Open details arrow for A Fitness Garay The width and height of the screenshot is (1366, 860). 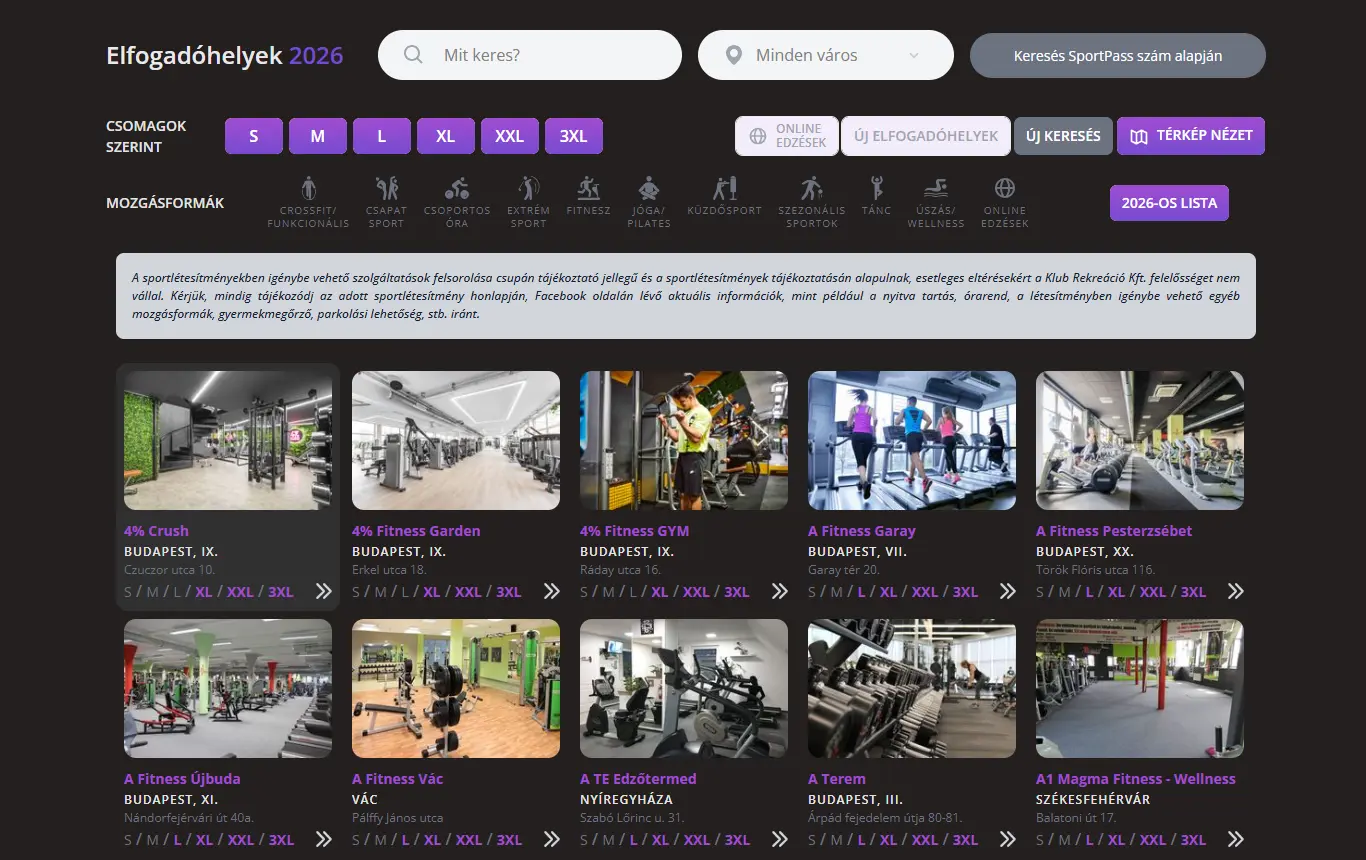[1007, 591]
